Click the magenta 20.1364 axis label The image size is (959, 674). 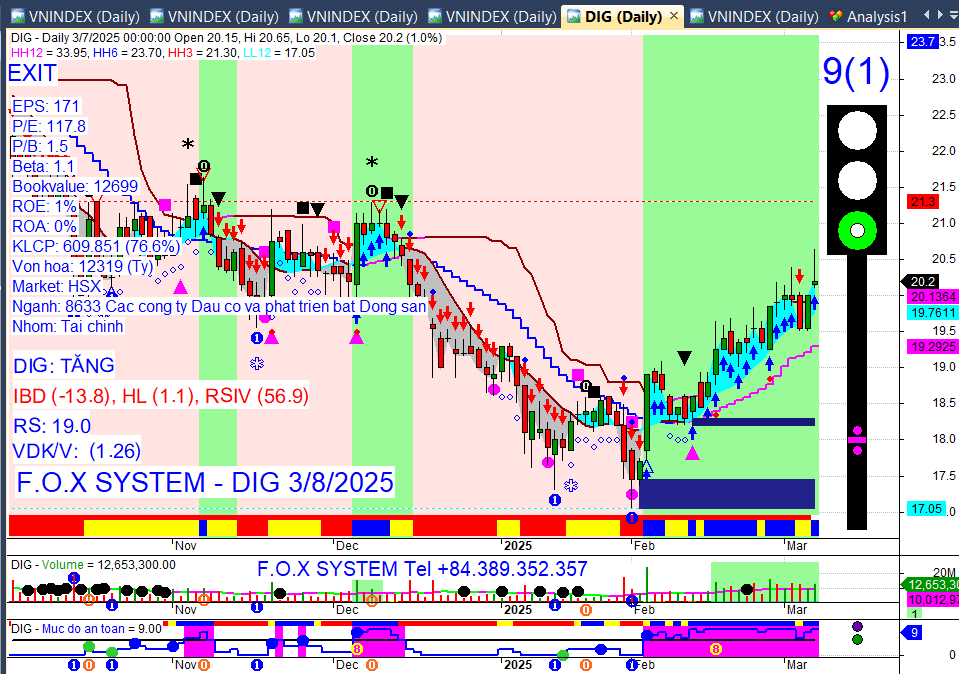pos(933,297)
